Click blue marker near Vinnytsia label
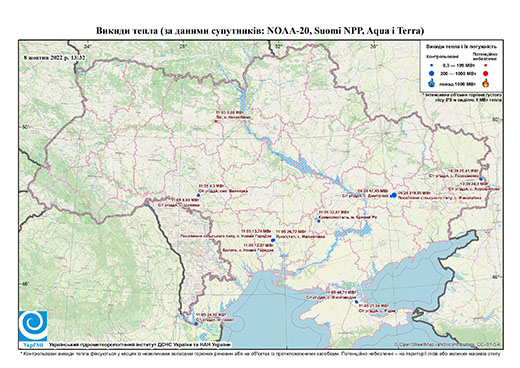 tap(198, 195)
